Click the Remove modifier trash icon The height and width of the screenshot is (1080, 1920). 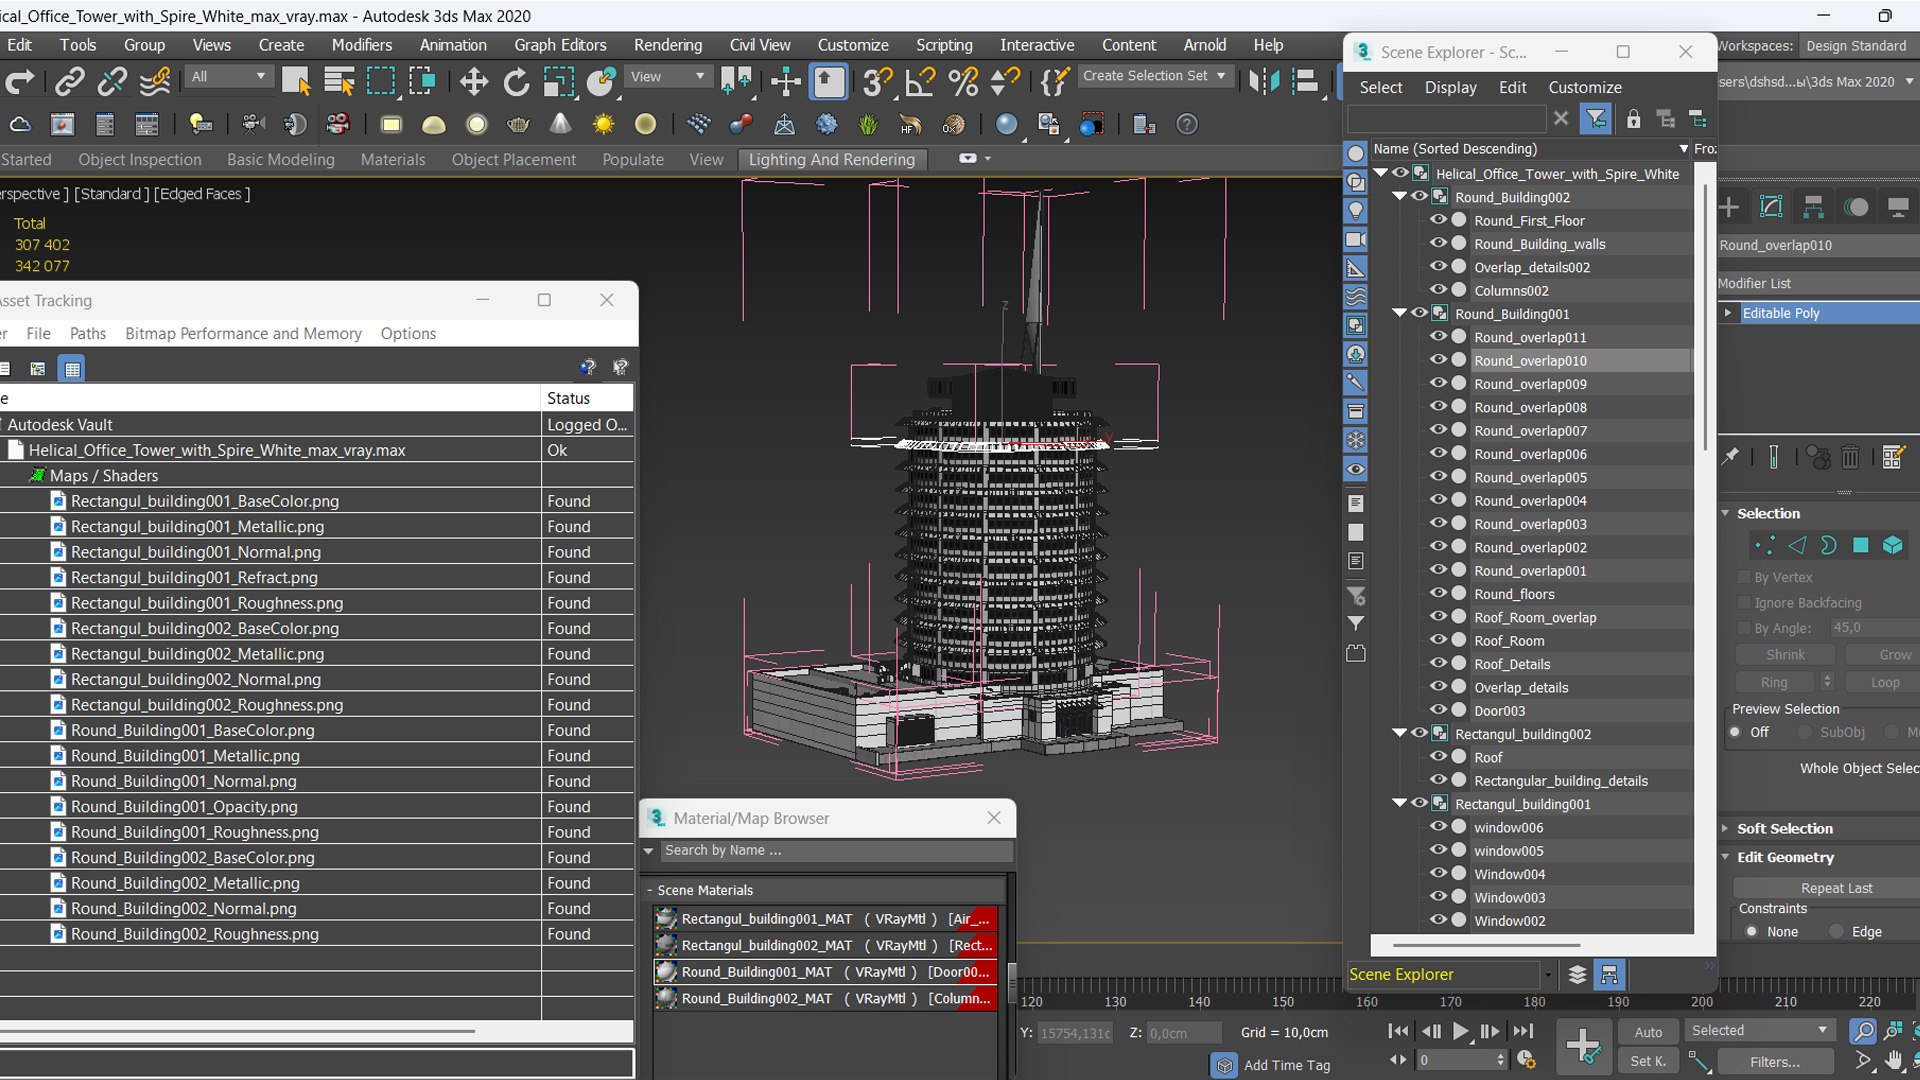[x=1850, y=458]
